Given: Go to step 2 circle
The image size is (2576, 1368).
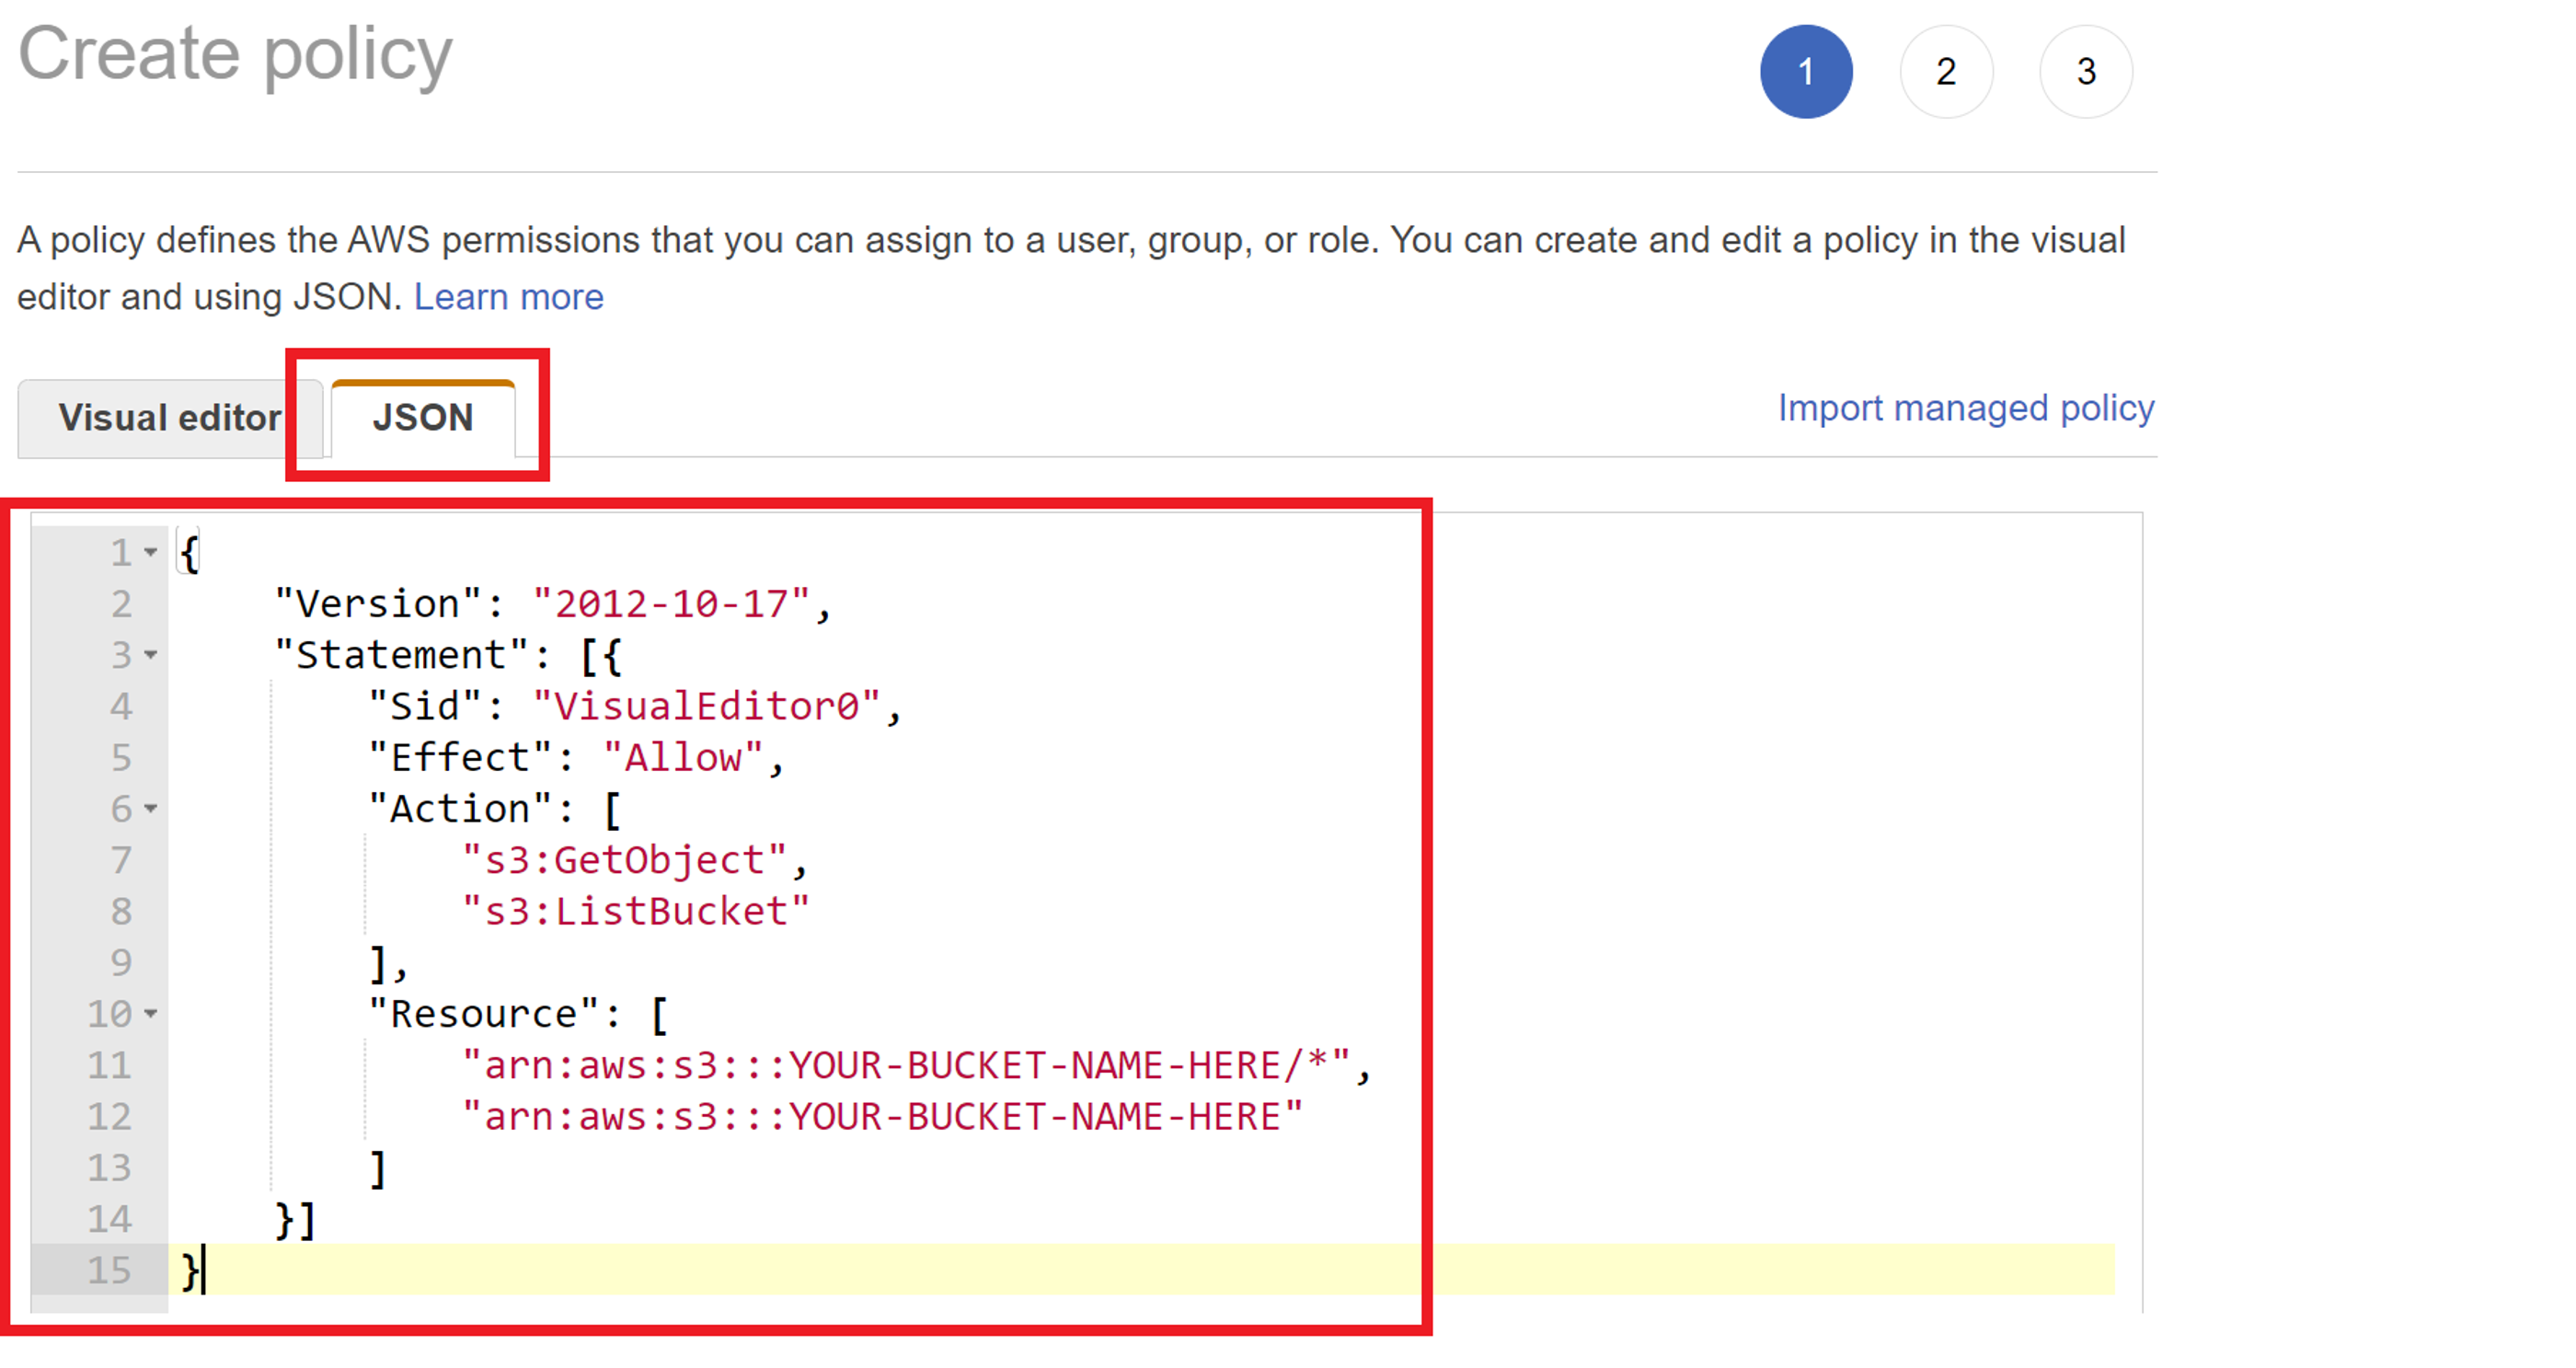Looking at the screenshot, I should pyautogui.click(x=1946, y=72).
